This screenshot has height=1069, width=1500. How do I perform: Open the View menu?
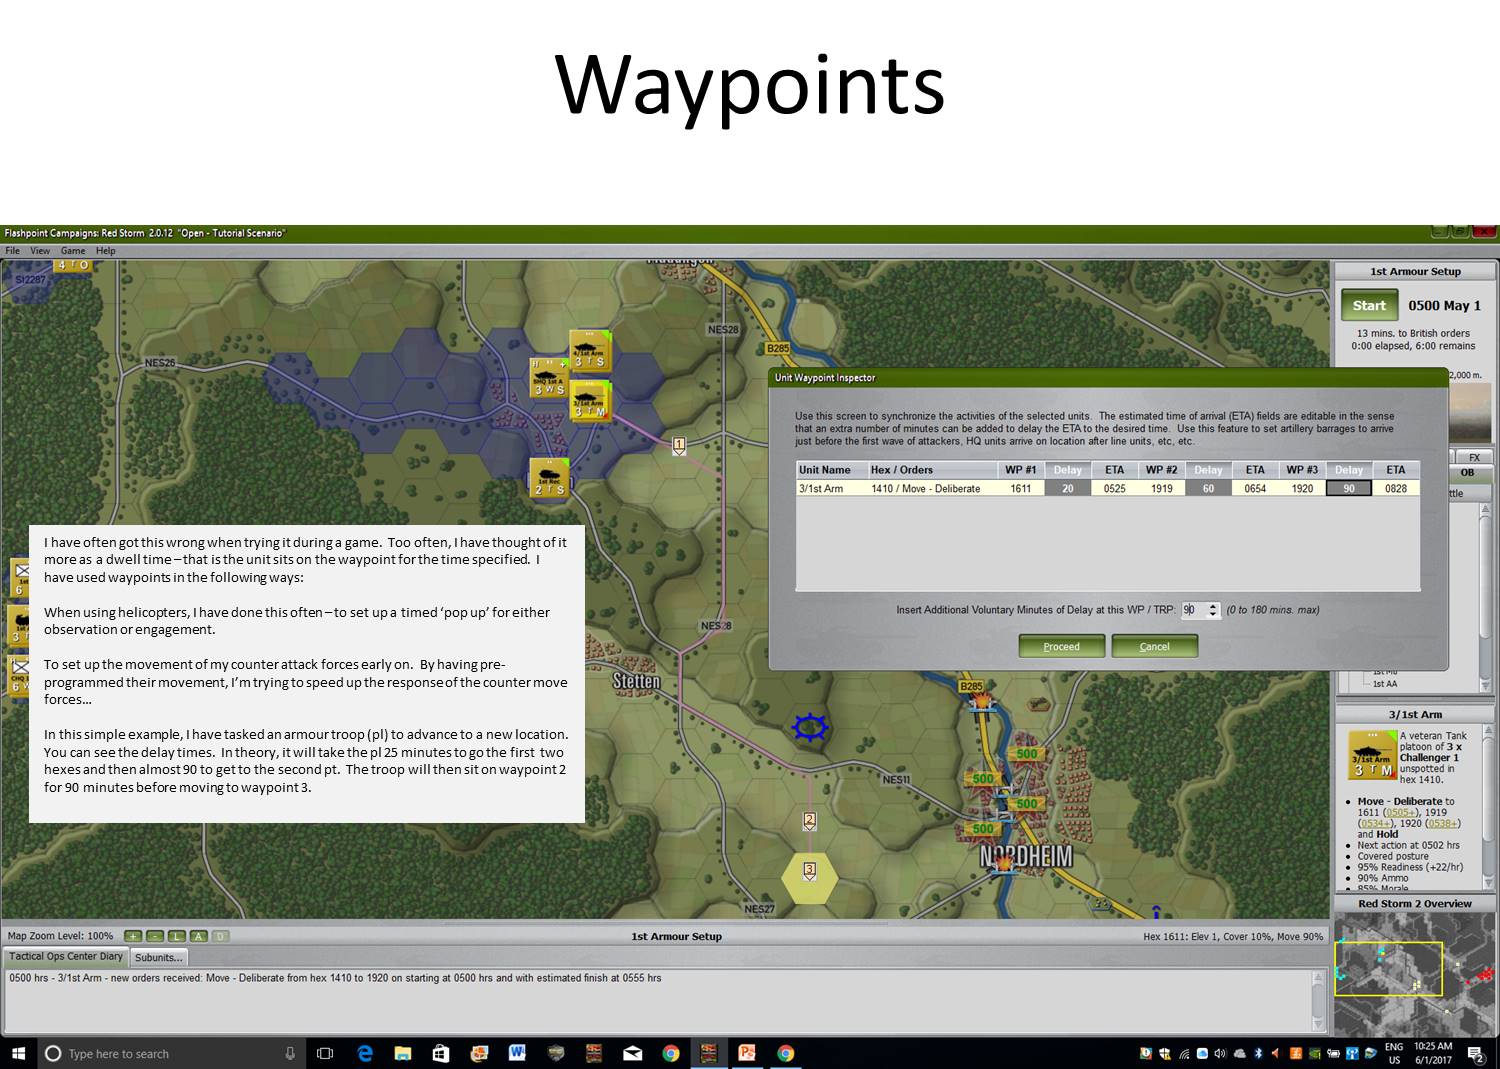(40, 251)
